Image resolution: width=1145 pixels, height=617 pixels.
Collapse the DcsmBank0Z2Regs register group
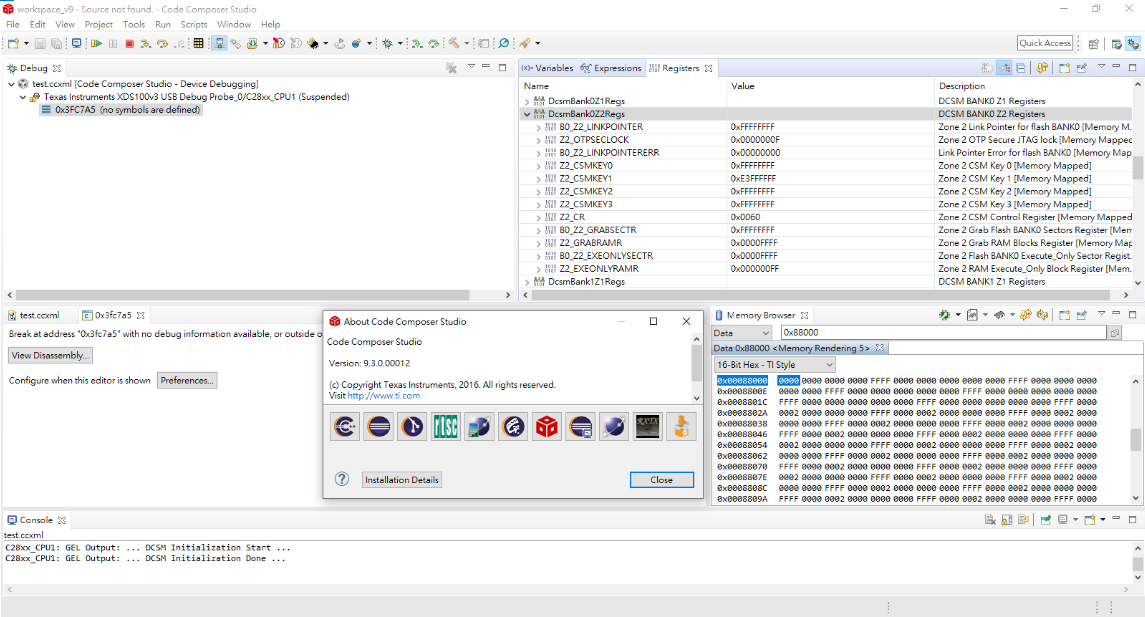click(527, 115)
